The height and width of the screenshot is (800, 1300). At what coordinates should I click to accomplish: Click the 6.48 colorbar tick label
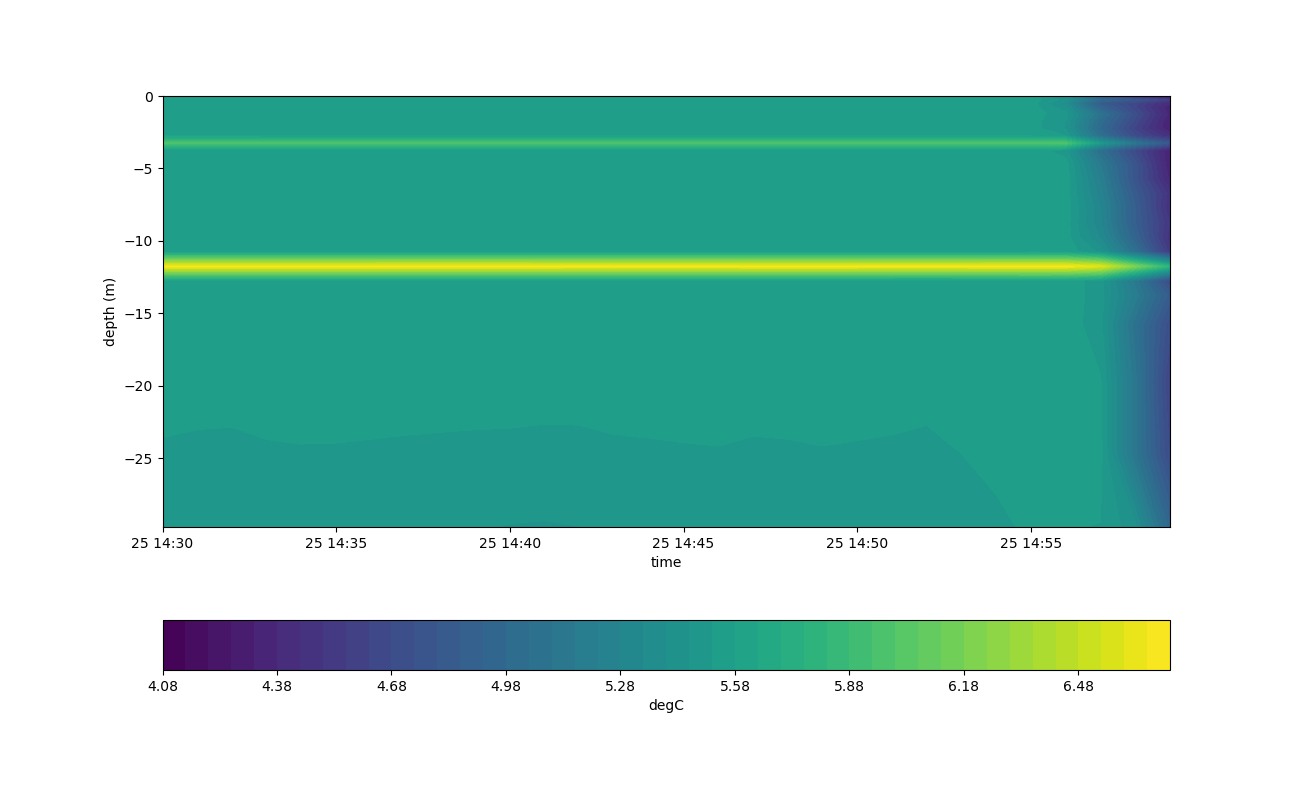coord(1078,687)
